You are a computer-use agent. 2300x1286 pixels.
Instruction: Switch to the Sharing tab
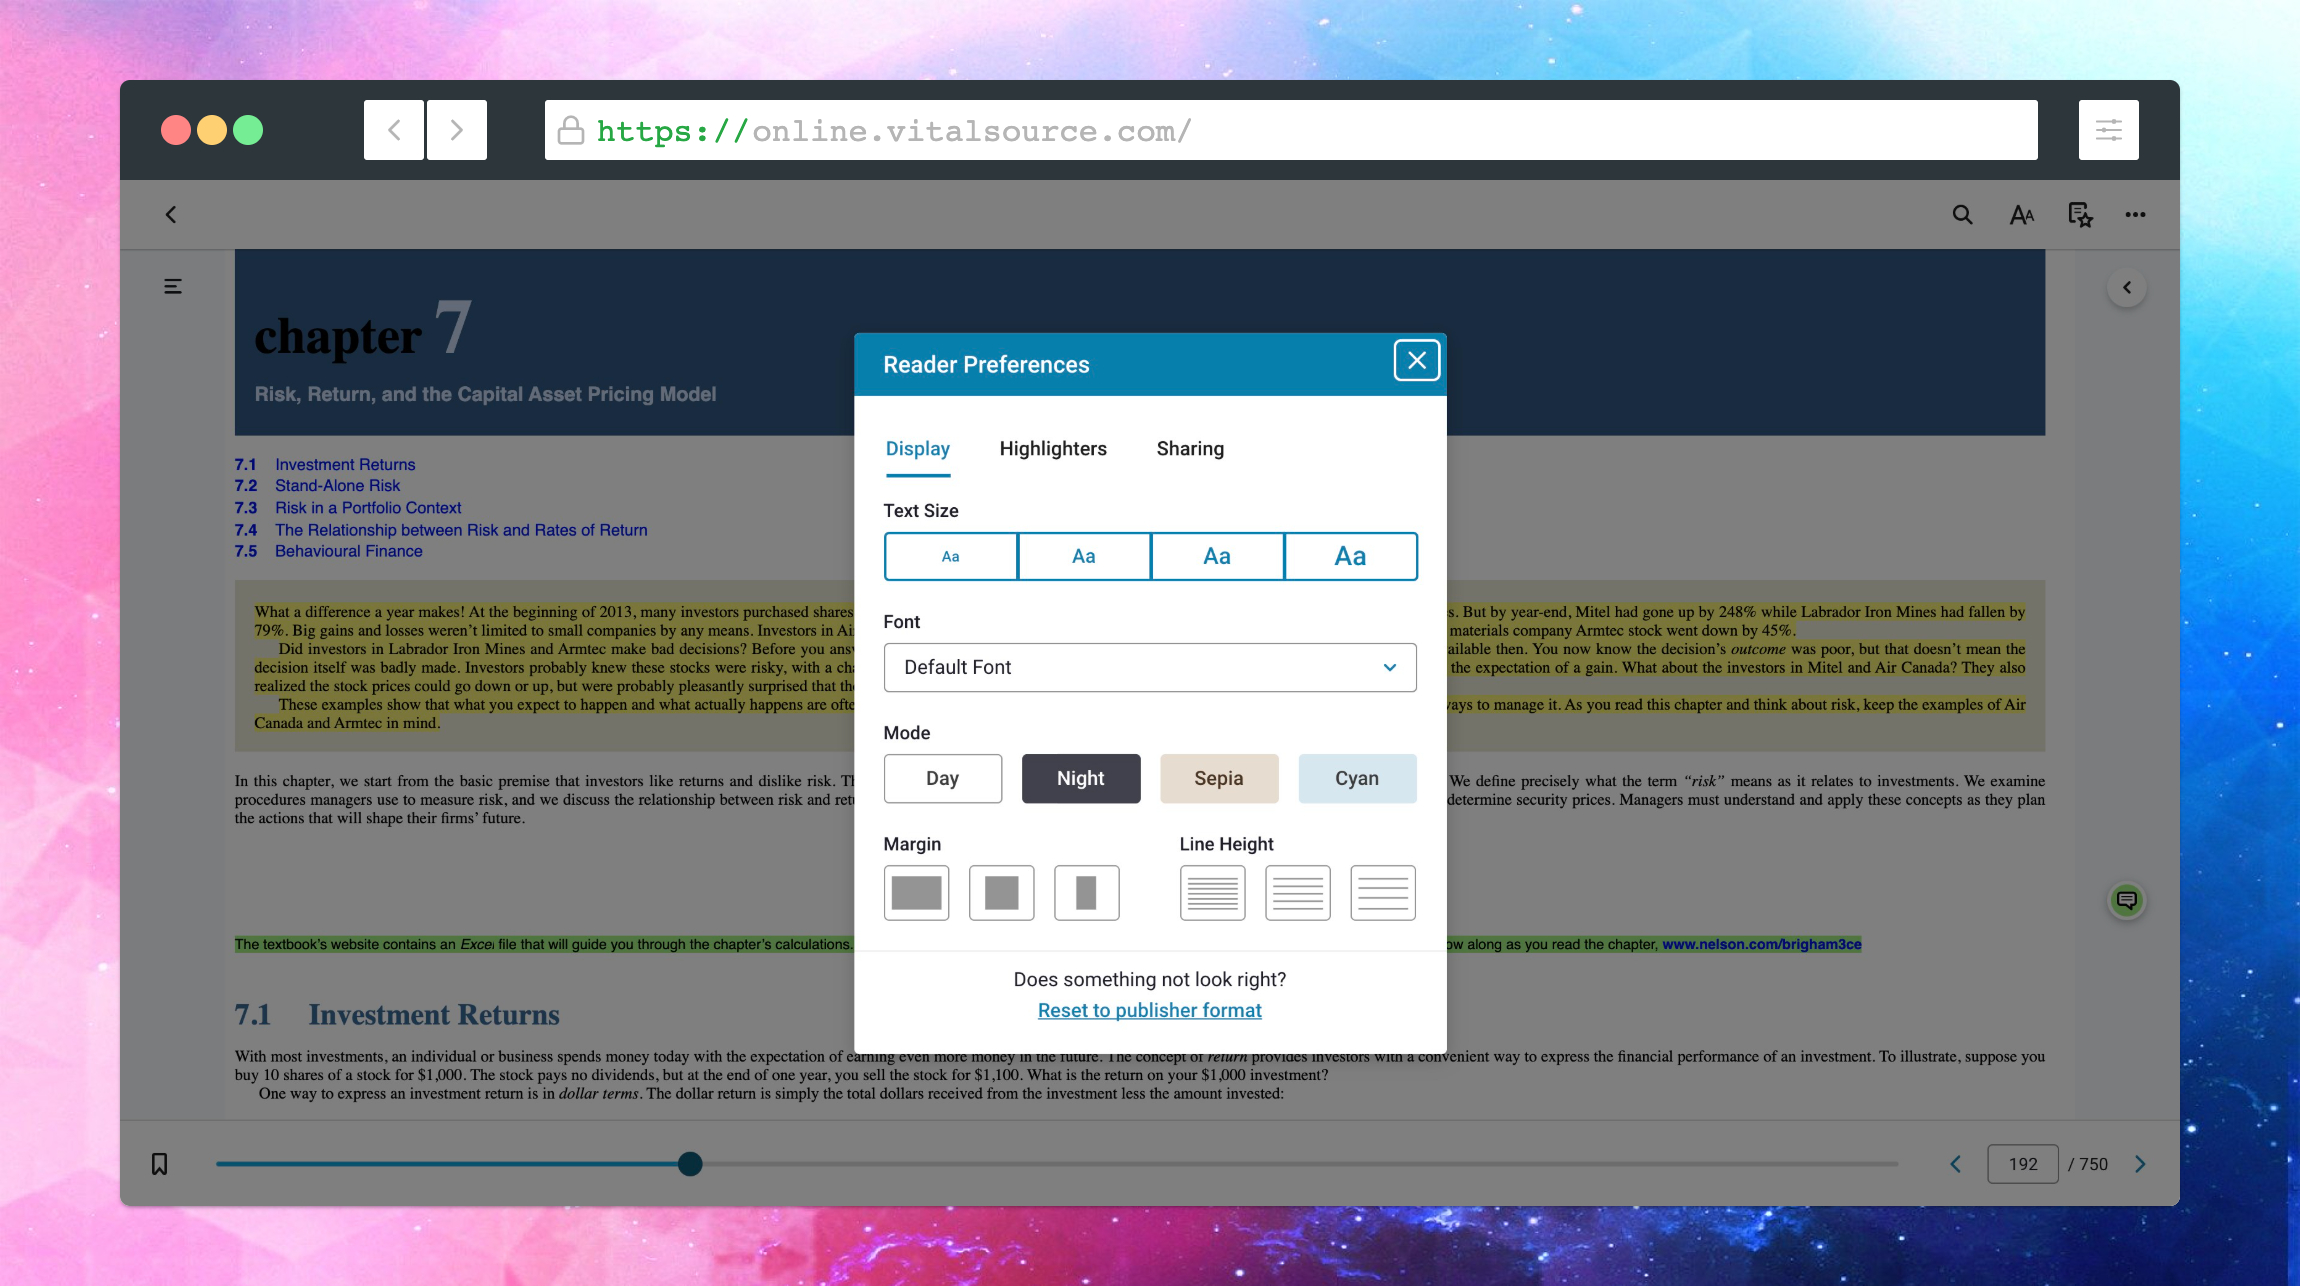pos(1189,448)
